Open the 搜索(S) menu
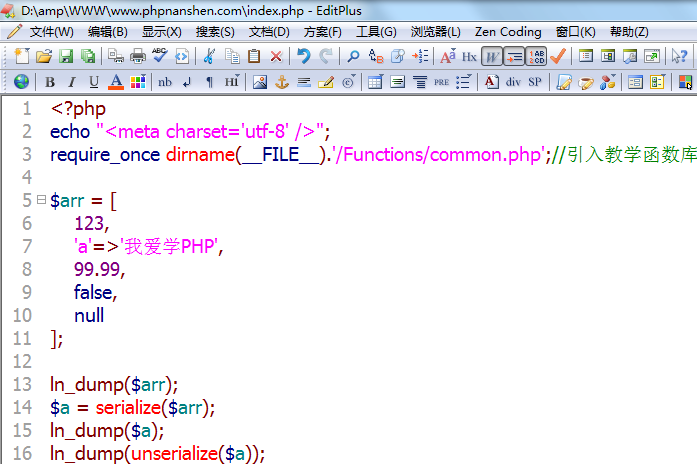This screenshot has width=697, height=464. coord(215,32)
